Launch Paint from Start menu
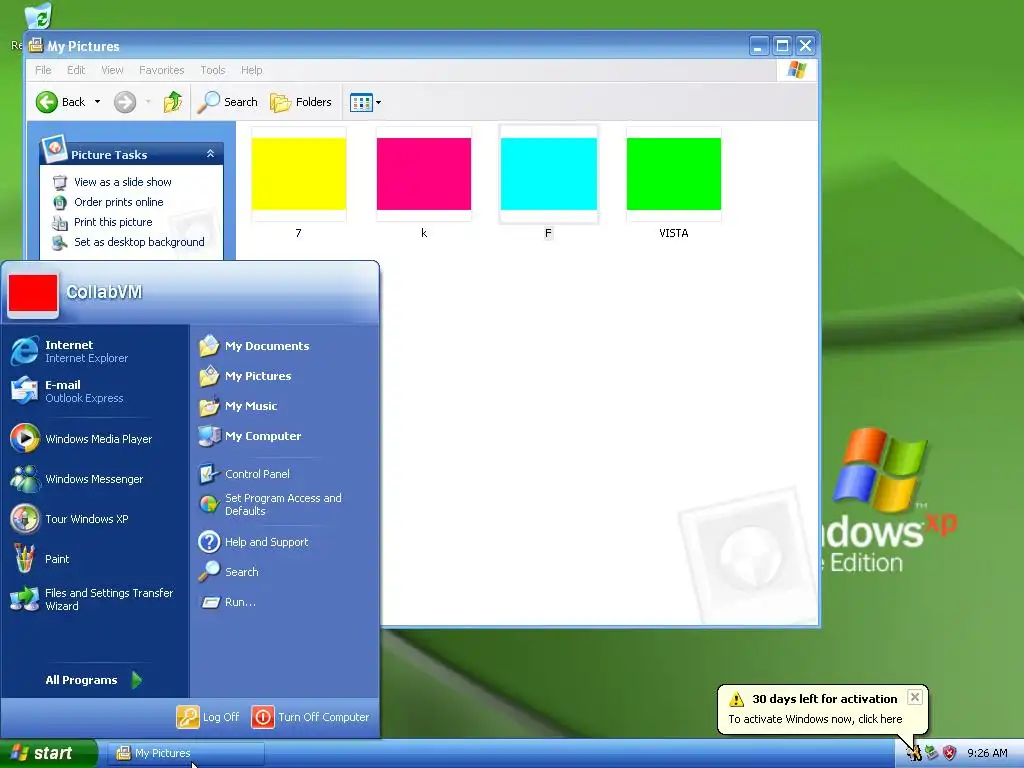This screenshot has width=1024, height=768. (40, 559)
